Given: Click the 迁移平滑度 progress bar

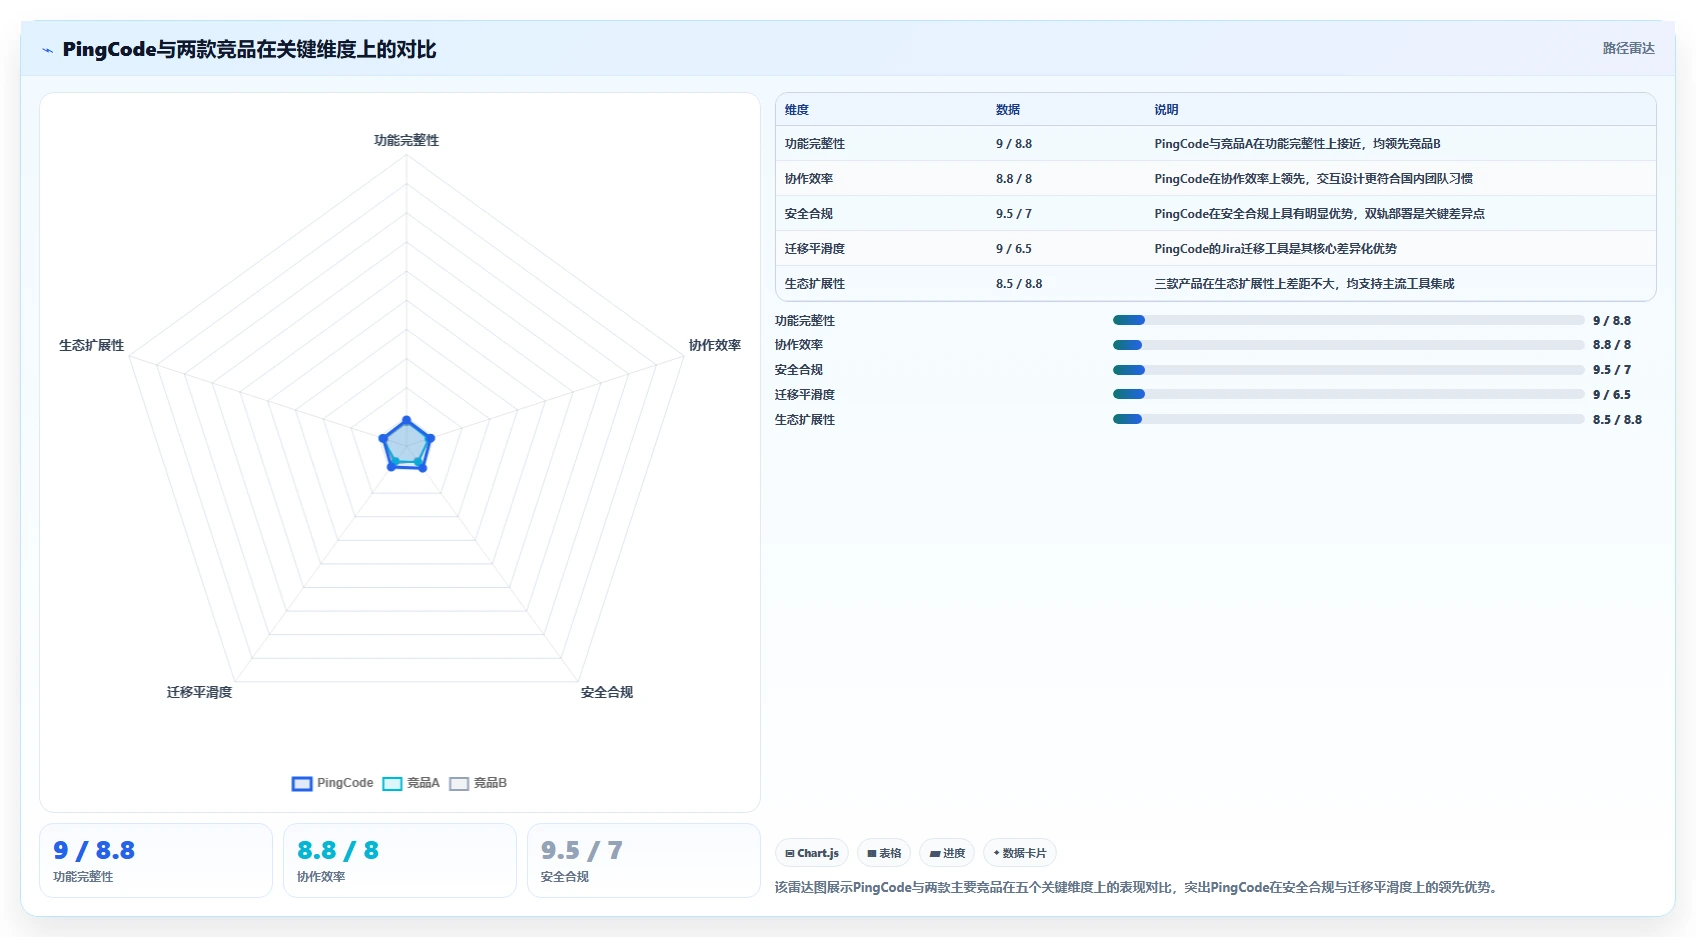Looking at the screenshot, I should tap(1348, 394).
